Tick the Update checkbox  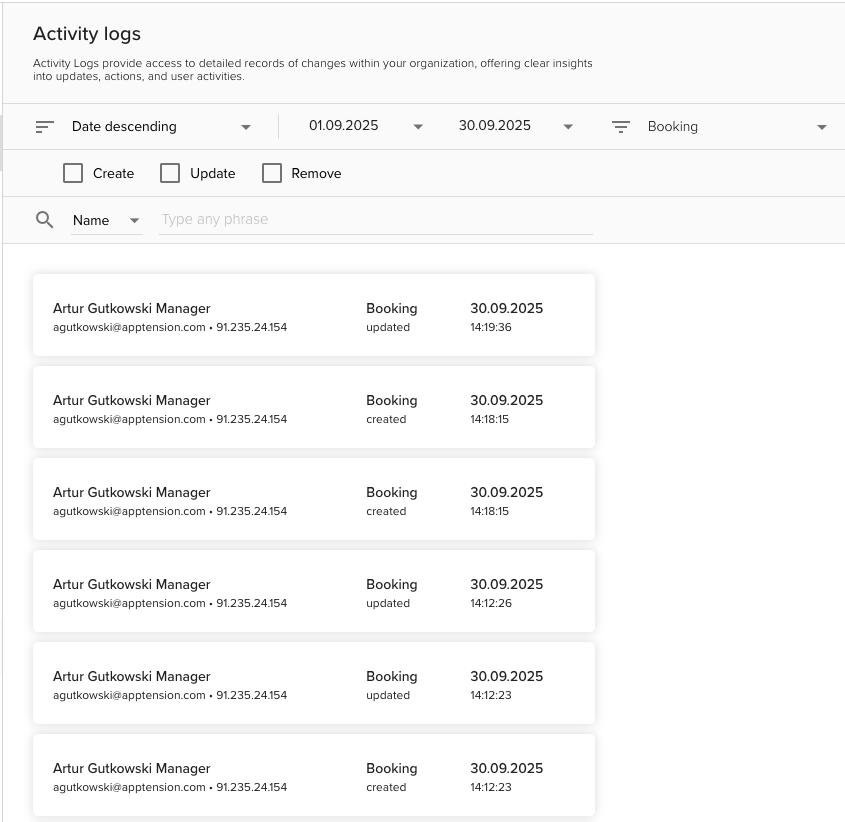(x=170, y=173)
